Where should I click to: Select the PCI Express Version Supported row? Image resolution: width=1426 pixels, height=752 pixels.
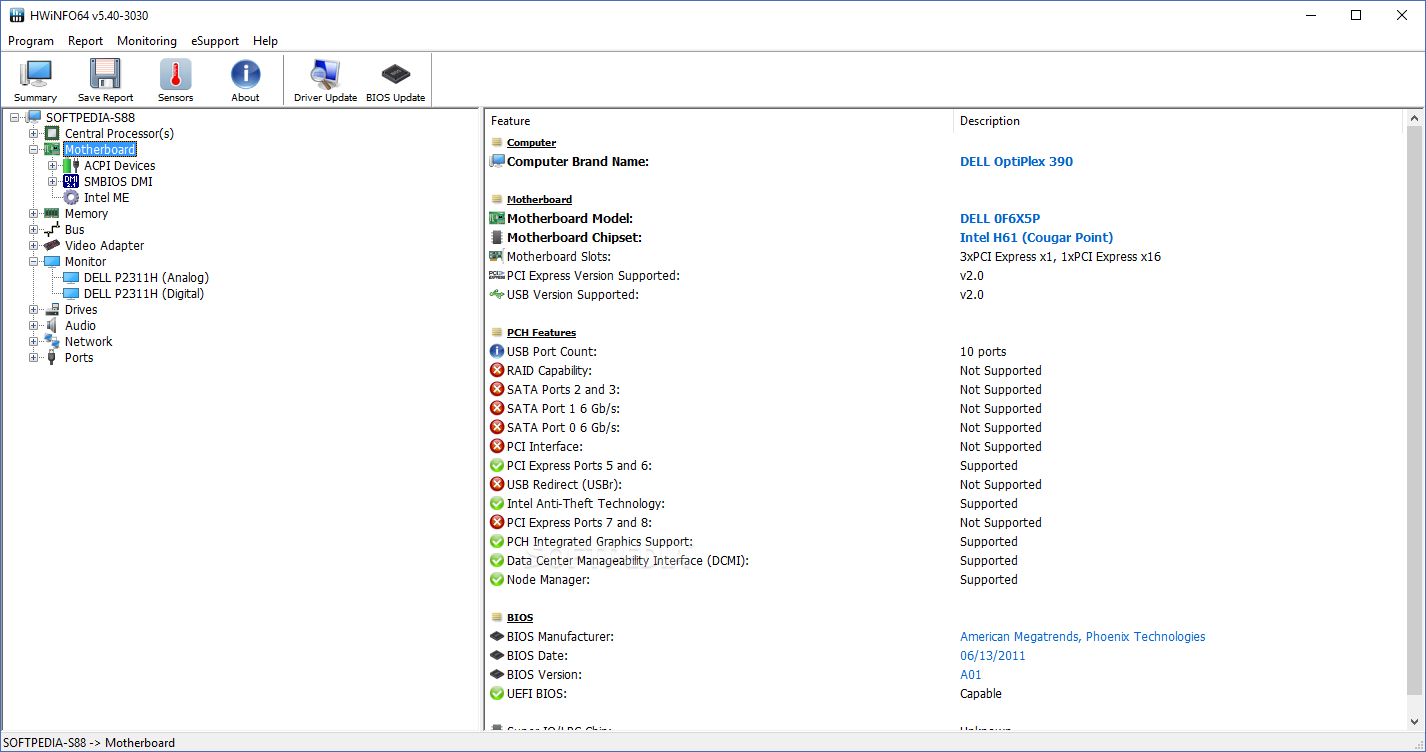pyautogui.click(x=946, y=276)
